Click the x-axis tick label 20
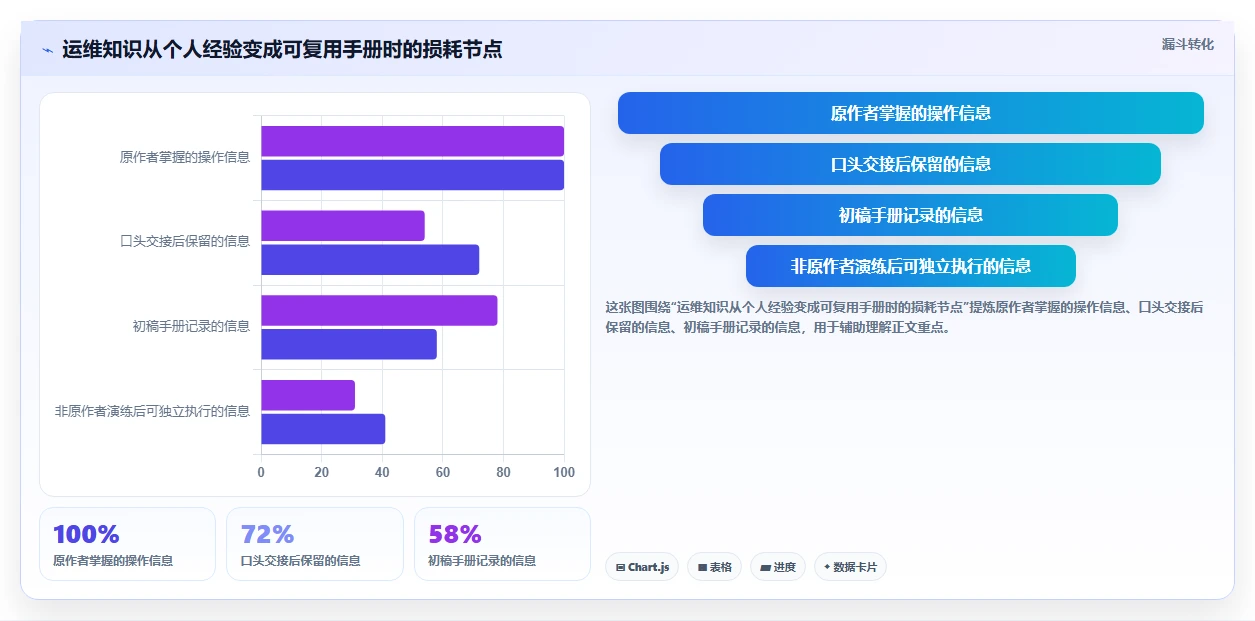The width and height of the screenshot is (1255, 621). point(322,472)
